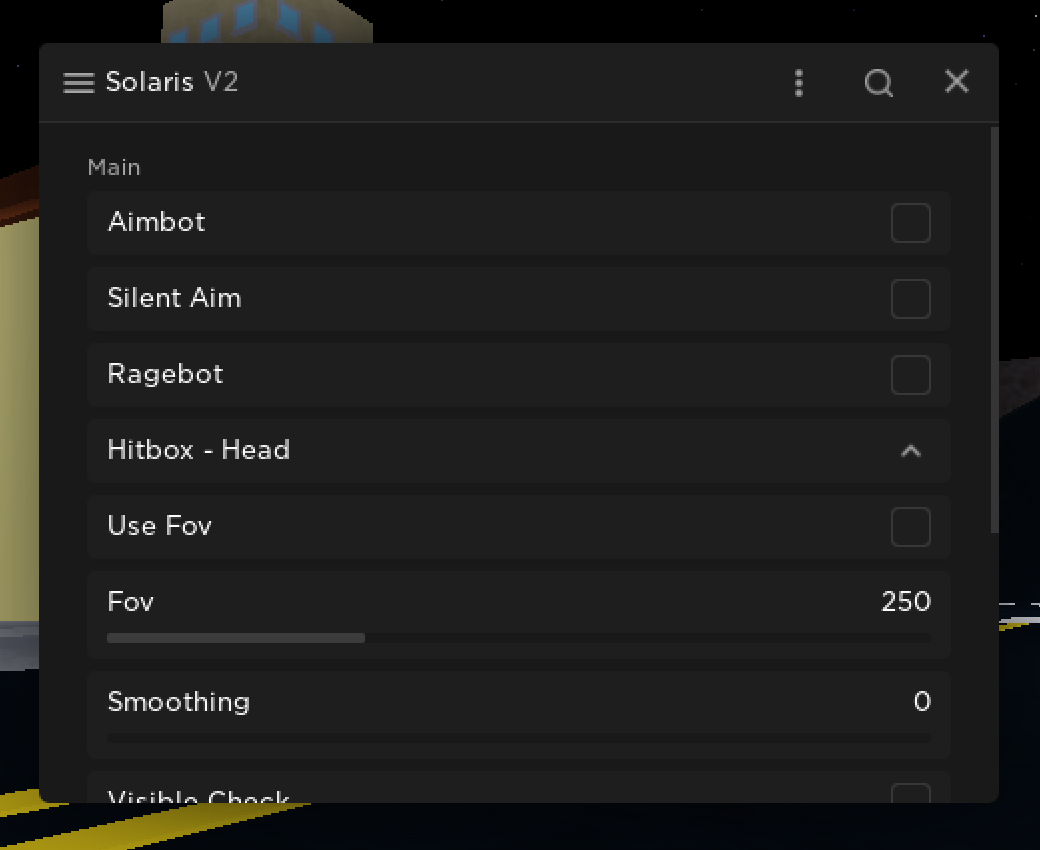Click the Fov value showing 250

point(905,601)
